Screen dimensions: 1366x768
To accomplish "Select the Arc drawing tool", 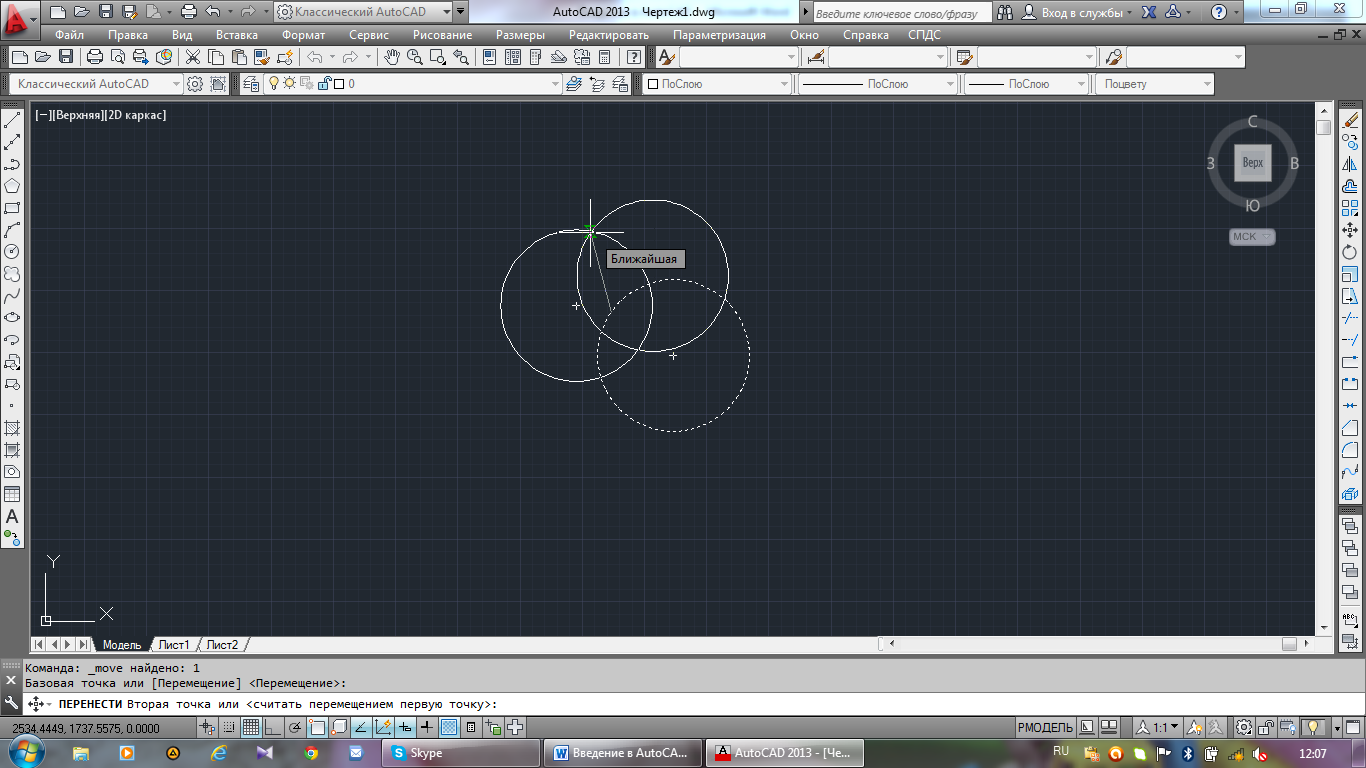I will [x=12, y=230].
